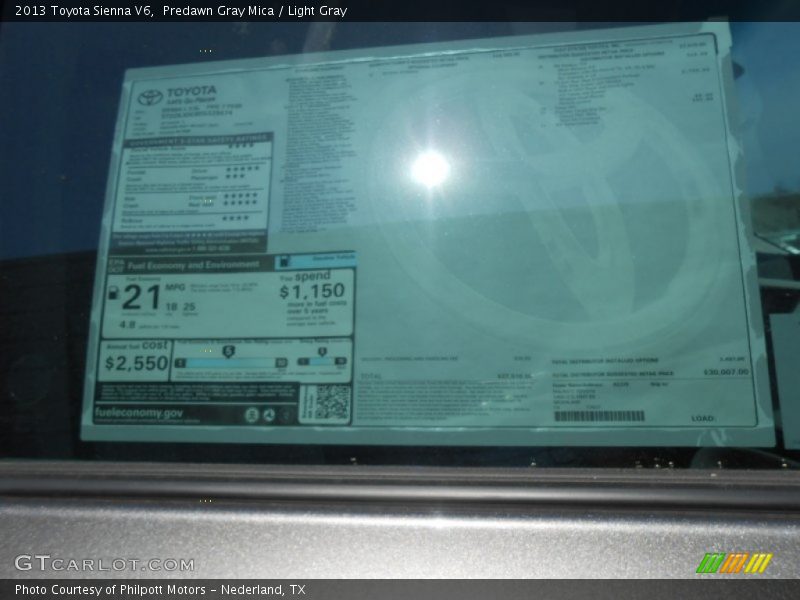
Task: Click the $1,150 fuel spend amount
Action: click(312, 291)
